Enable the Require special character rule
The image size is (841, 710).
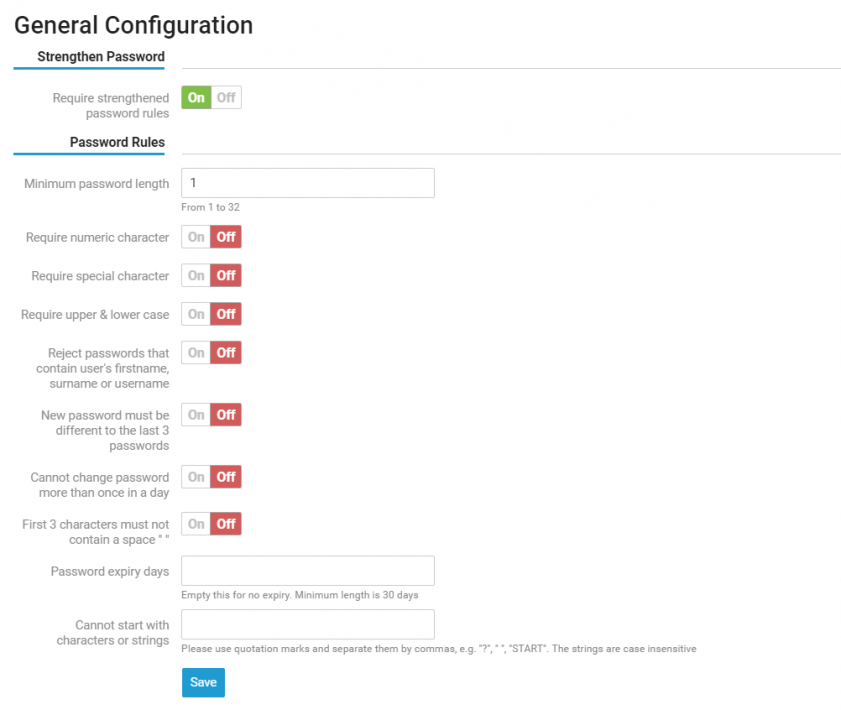pos(196,275)
